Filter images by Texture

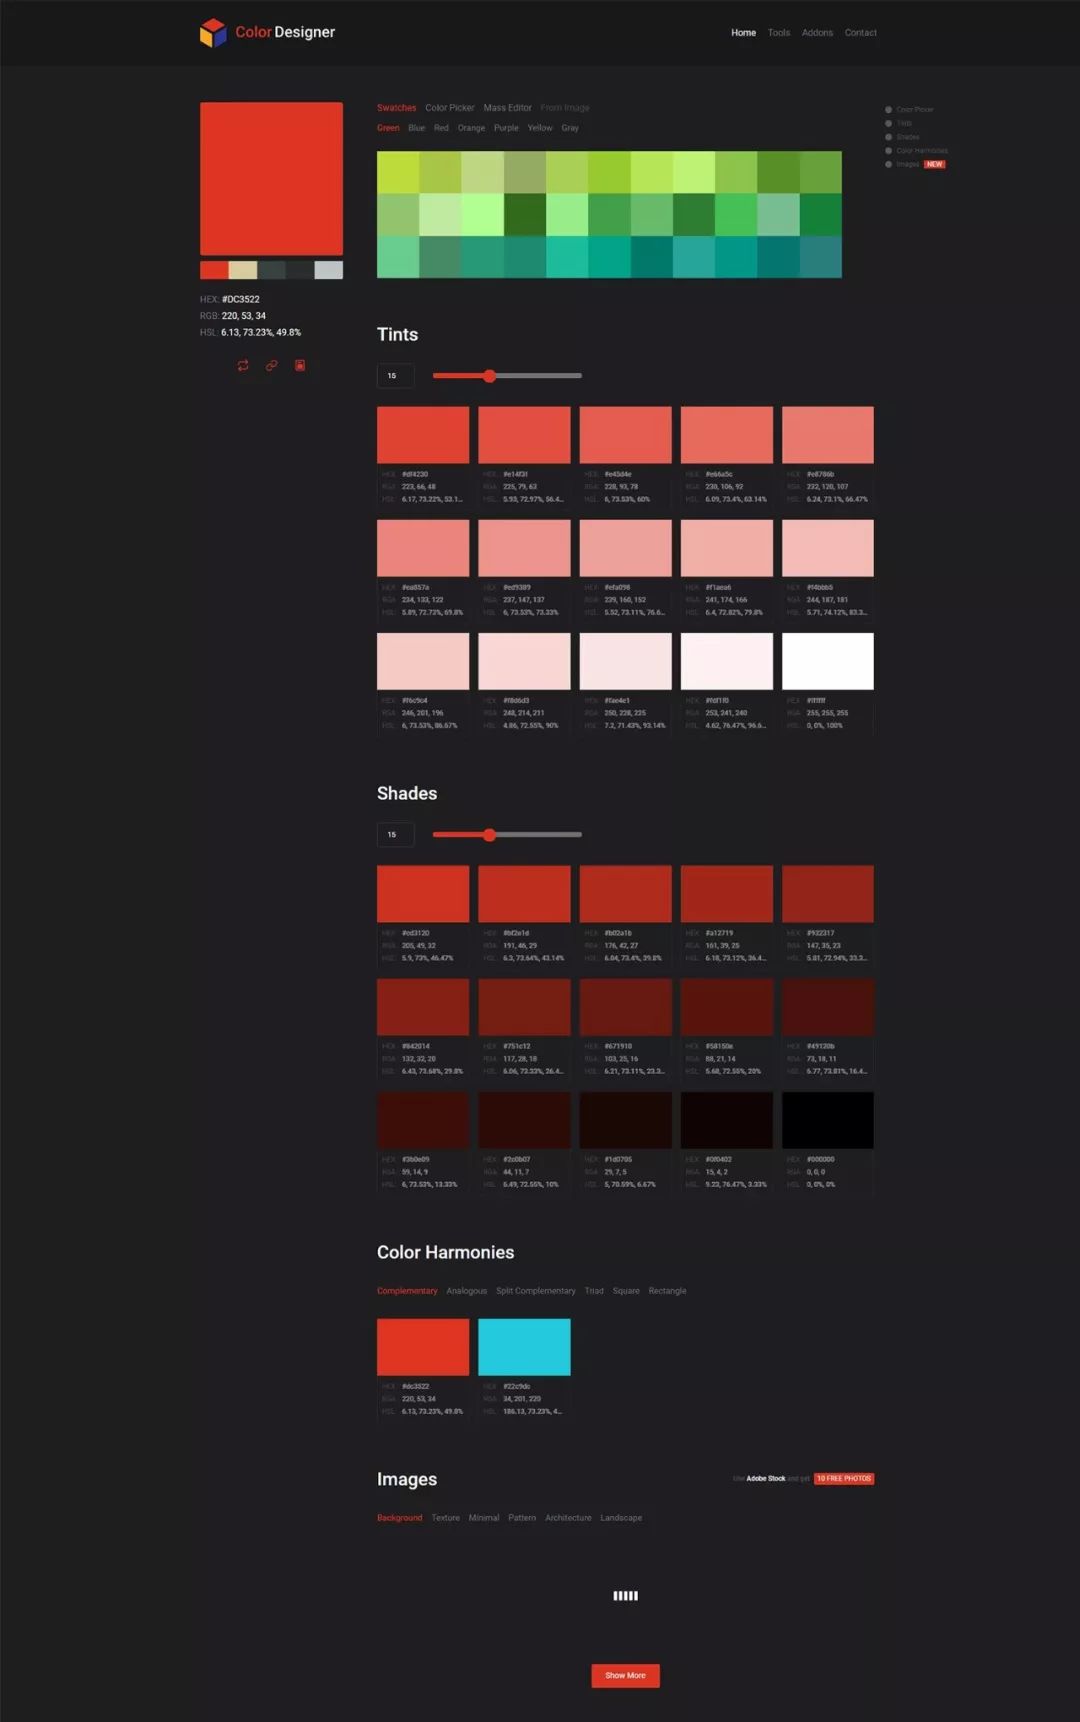tap(445, 1518)
